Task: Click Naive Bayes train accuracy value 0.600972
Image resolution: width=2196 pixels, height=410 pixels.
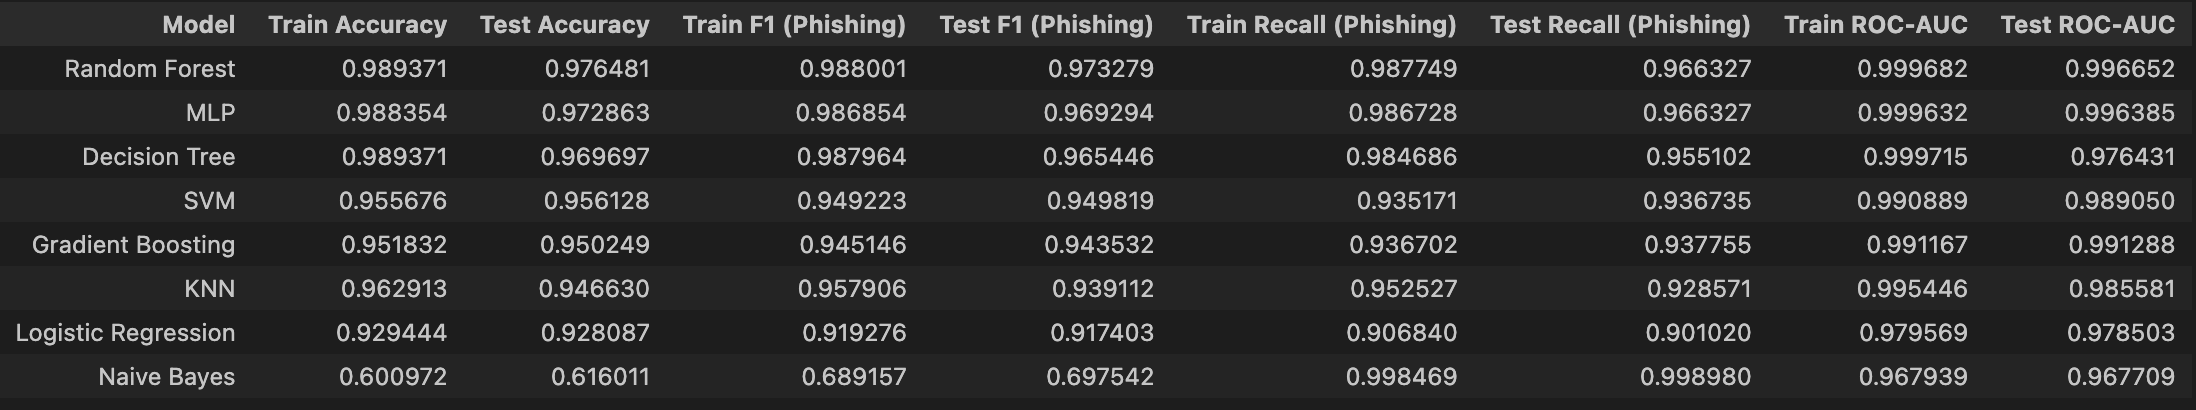Action: [x=393, y=377]
